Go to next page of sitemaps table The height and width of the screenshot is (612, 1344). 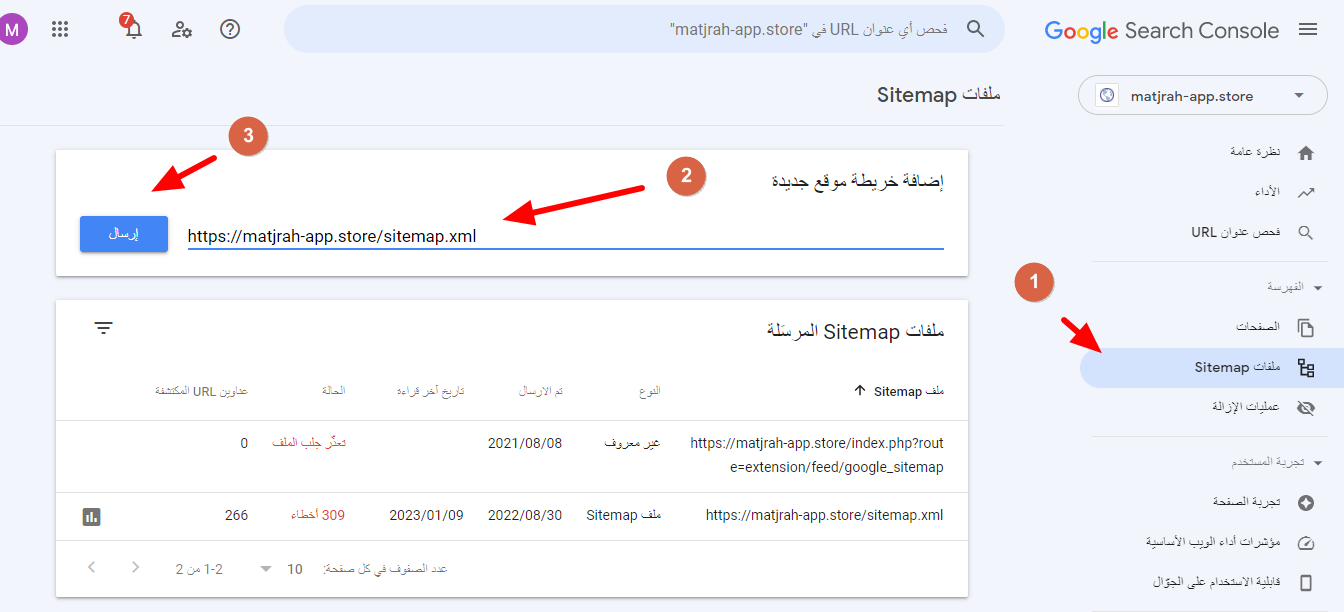click(136, 568)
